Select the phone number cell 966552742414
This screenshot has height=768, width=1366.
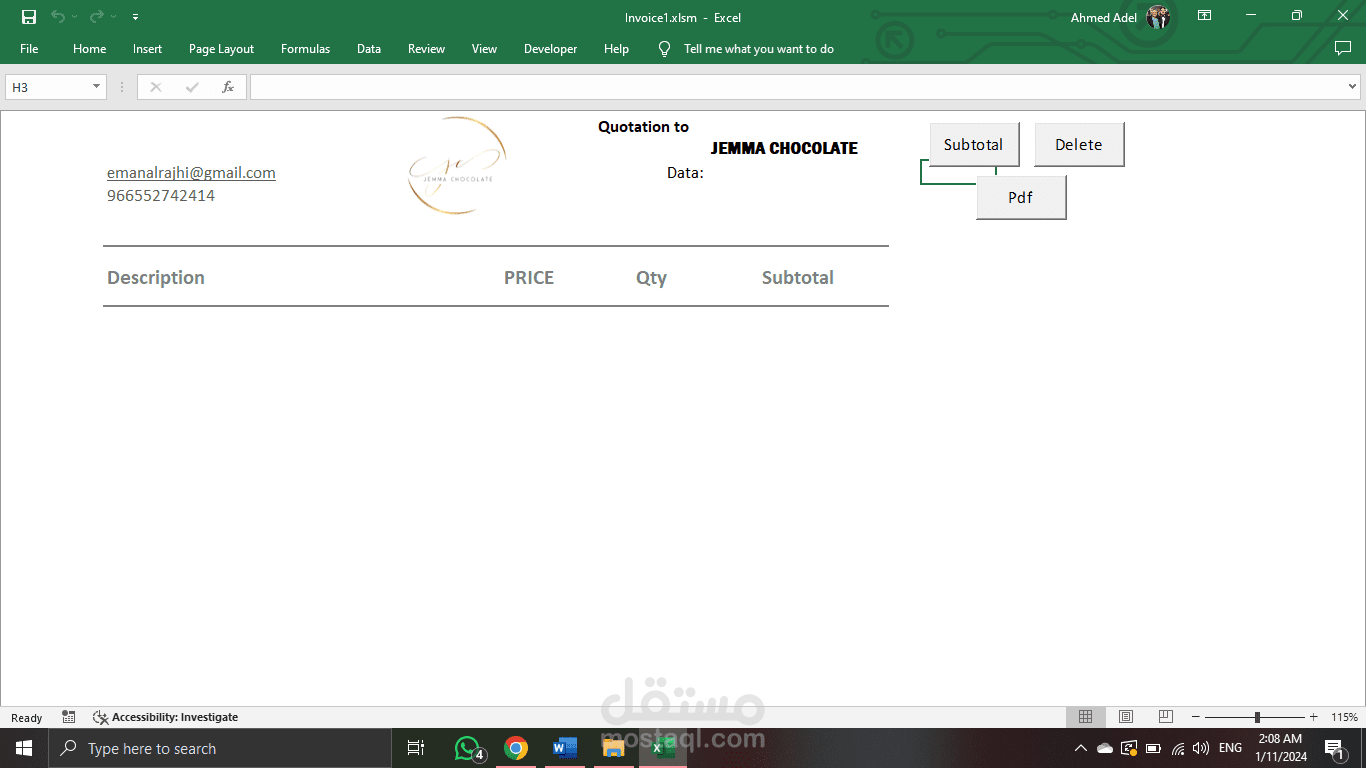pyautogui.click(x=161, y=196)
